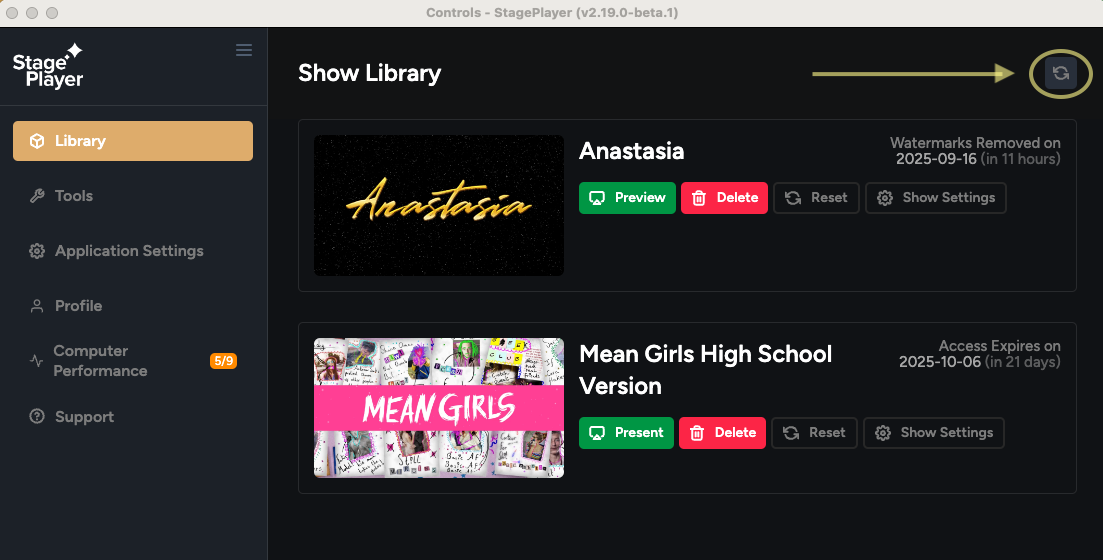
Task: Click the Application Settings gear icon
Action: [x=37, y=251]
